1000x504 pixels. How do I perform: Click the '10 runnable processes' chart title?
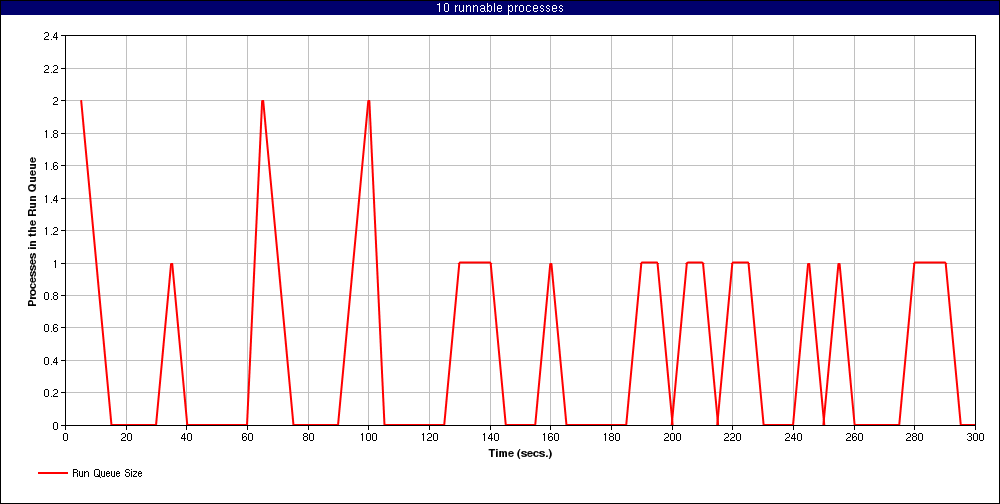[x=499, y=8]
